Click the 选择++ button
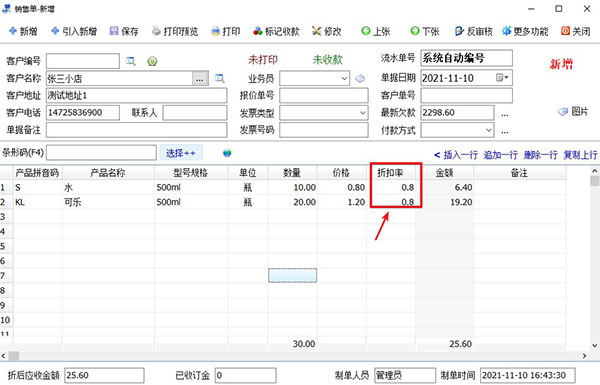Image resolution: width=600 pixels, height=385 pixels. click(181, 153)
